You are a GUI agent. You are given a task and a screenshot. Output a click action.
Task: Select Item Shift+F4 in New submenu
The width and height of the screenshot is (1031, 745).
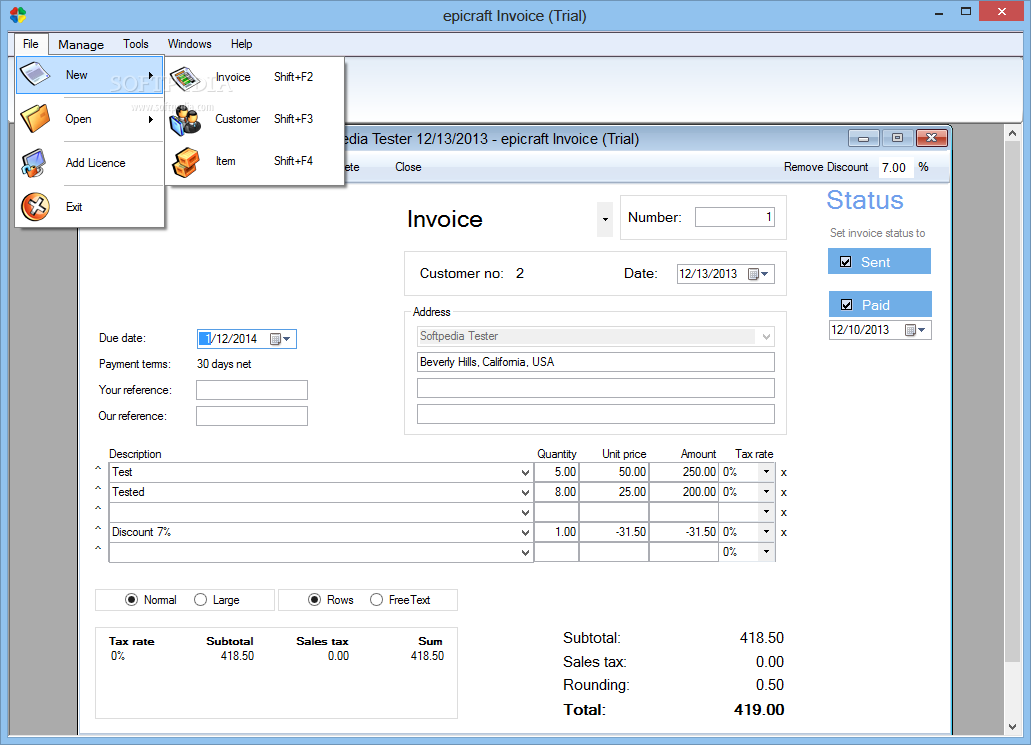[x=254, y=161]
